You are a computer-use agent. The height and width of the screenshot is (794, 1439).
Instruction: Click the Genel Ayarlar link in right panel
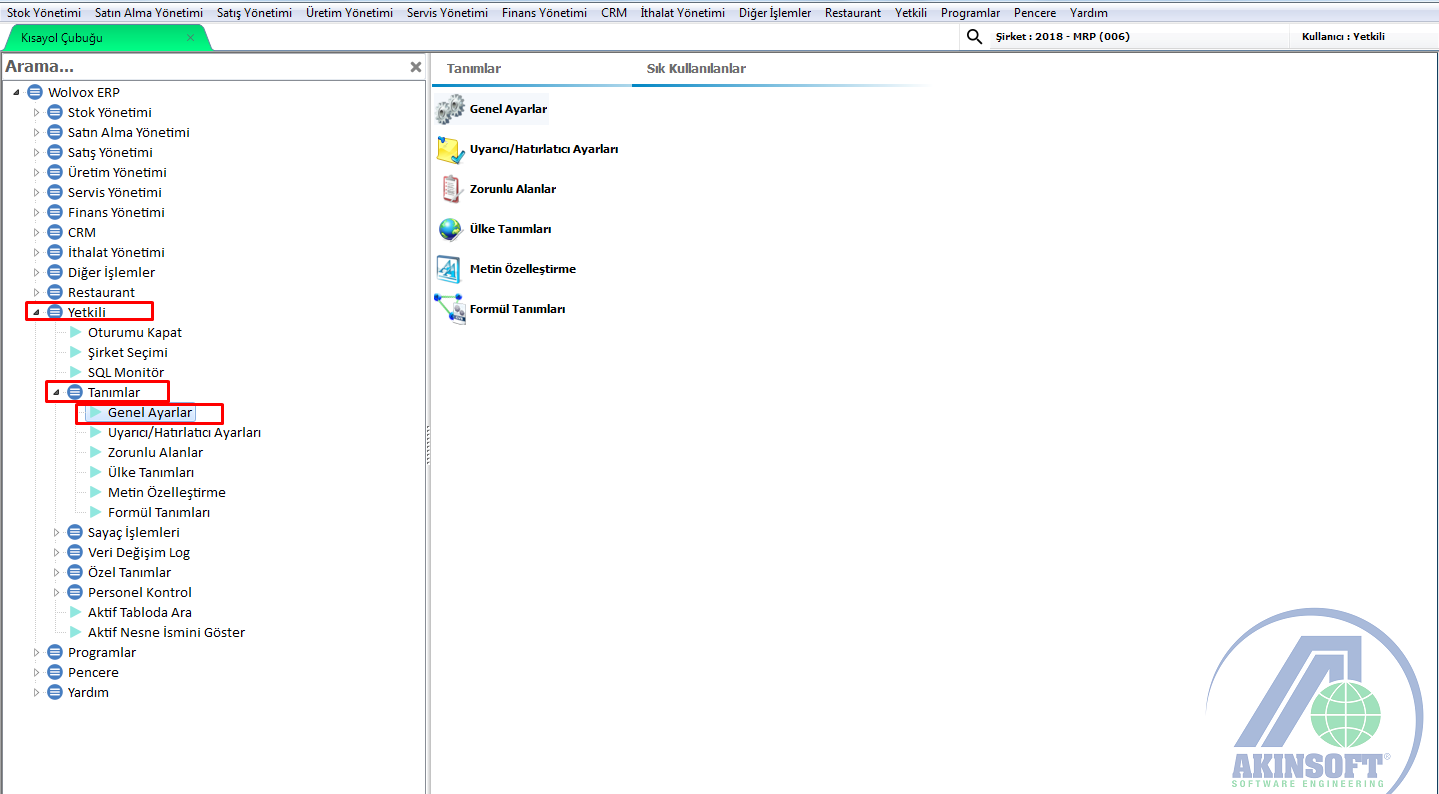[508, 109]
